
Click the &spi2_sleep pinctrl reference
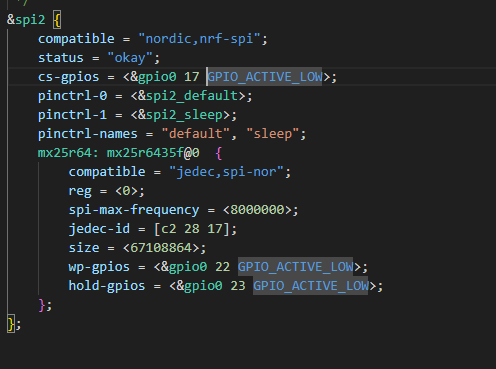180,115
